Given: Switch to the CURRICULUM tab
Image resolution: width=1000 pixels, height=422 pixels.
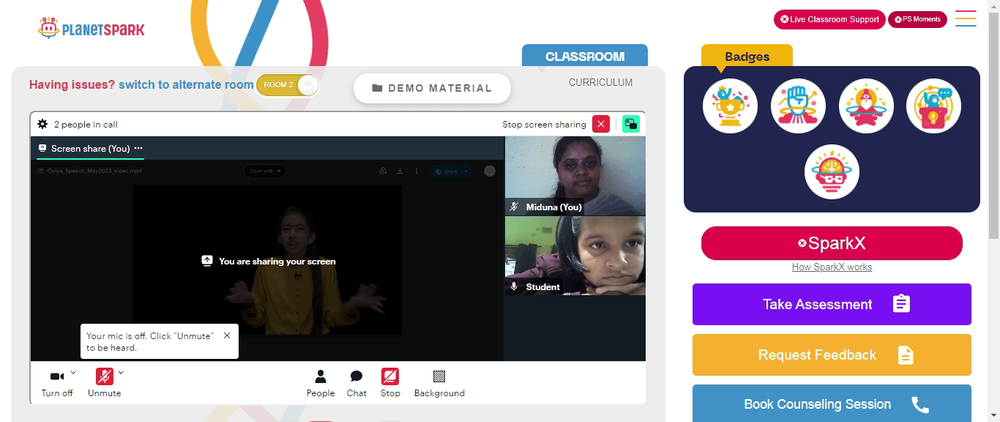Looking at the screenshot, I should click(x=601, y=82).
